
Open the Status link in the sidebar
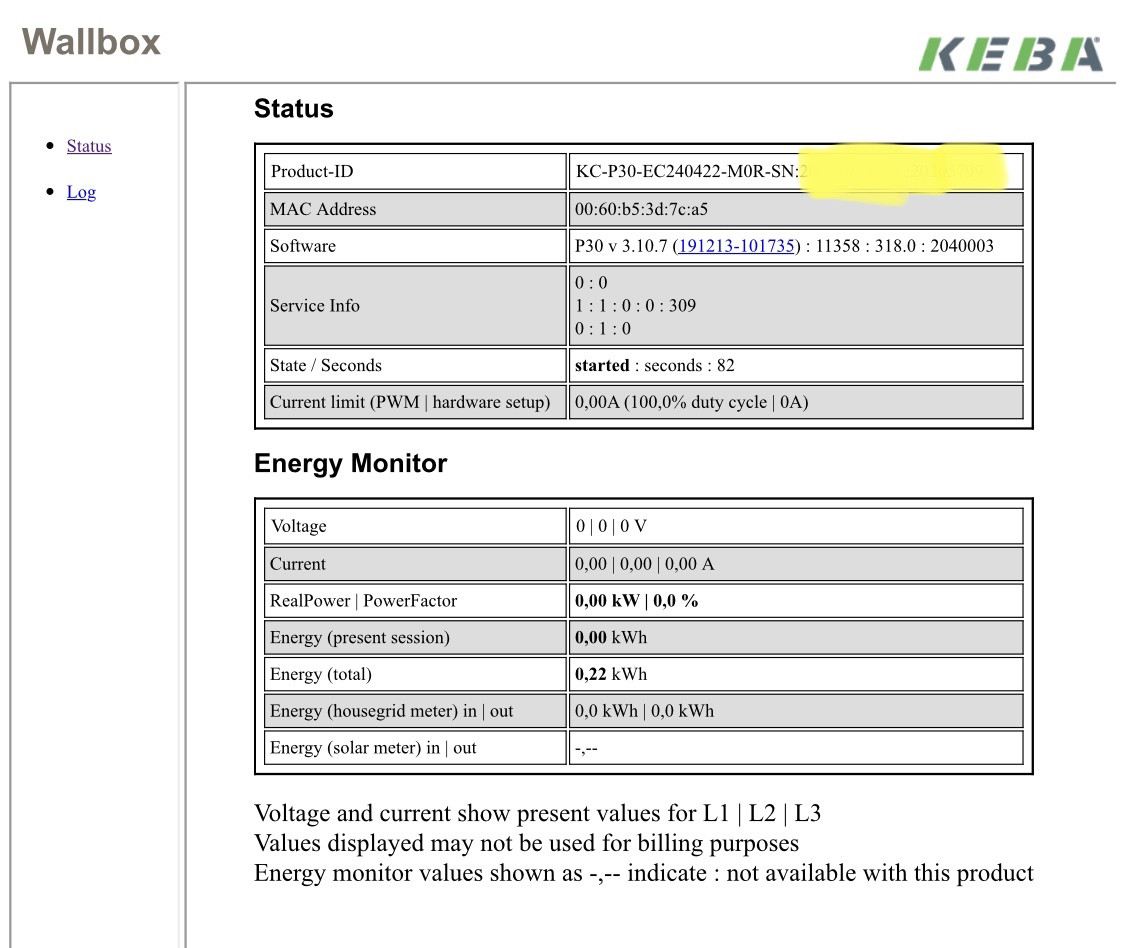[89, 146]
